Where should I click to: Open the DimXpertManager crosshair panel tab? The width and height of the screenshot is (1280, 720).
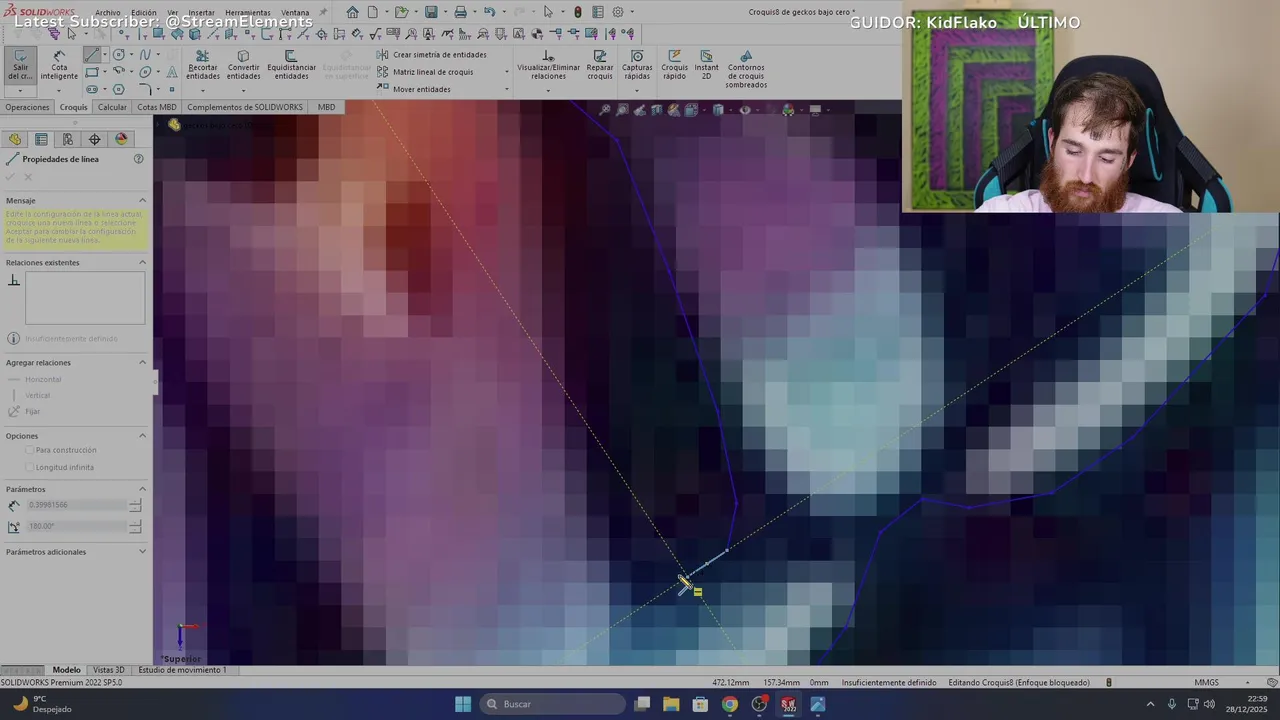tap(94, 140)
